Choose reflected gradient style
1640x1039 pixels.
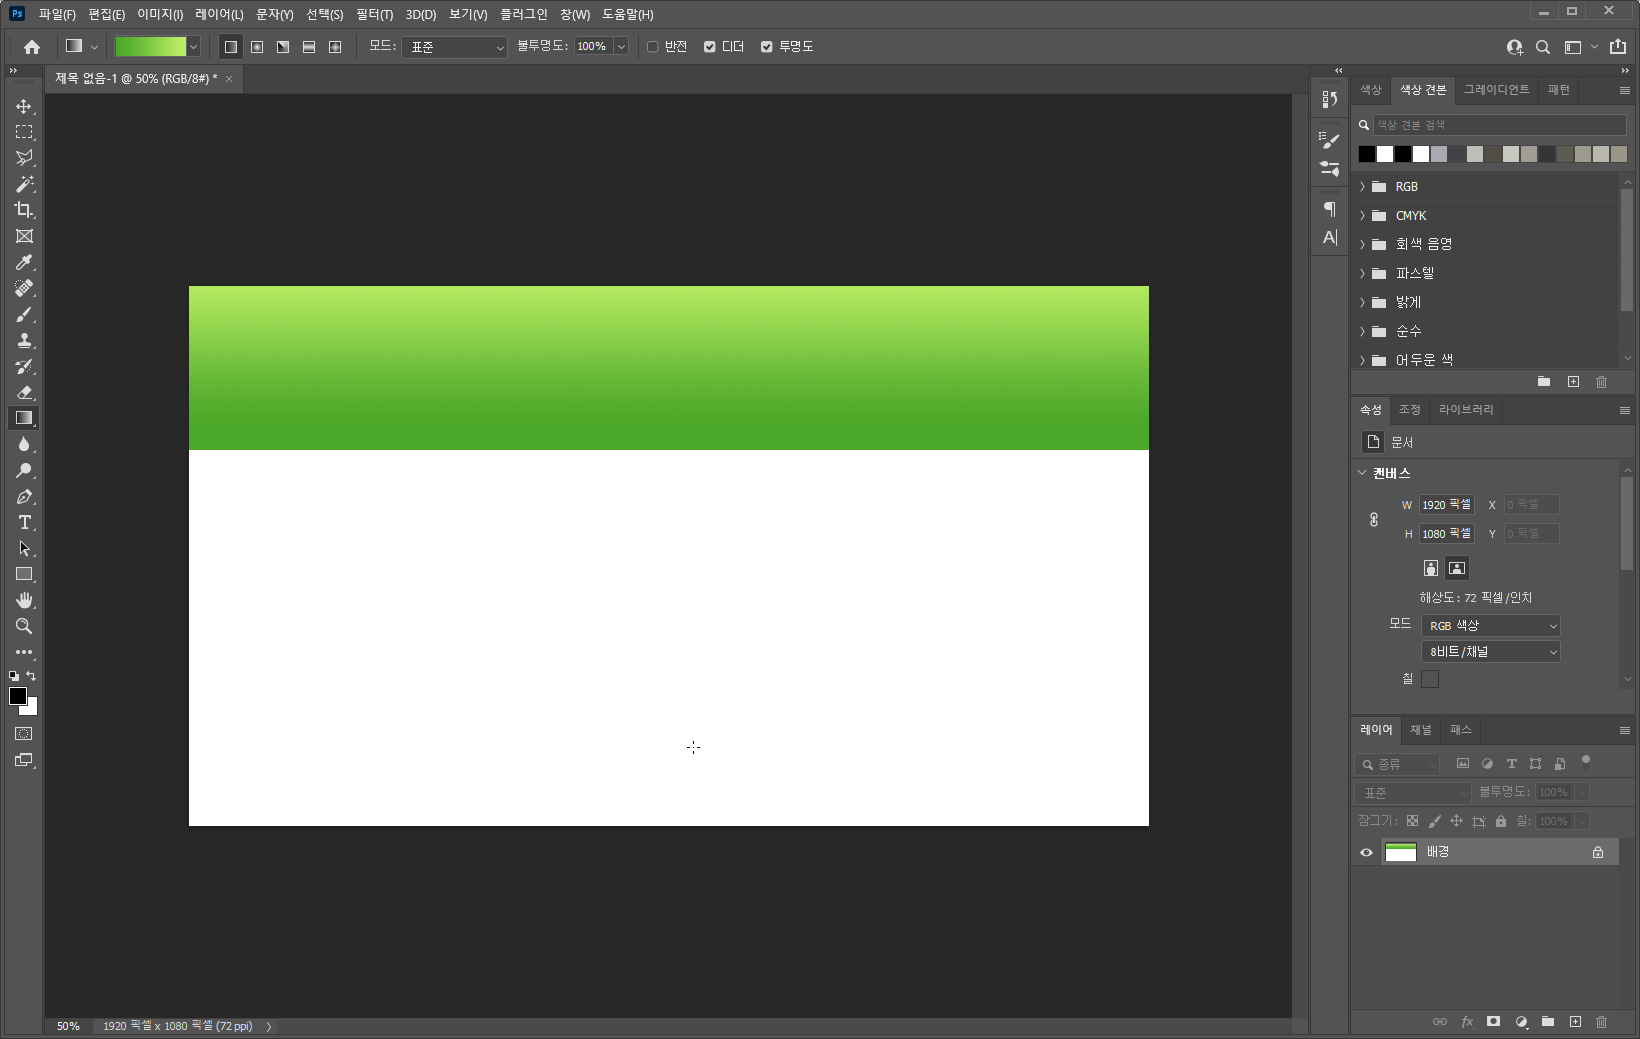click(309, 47)
